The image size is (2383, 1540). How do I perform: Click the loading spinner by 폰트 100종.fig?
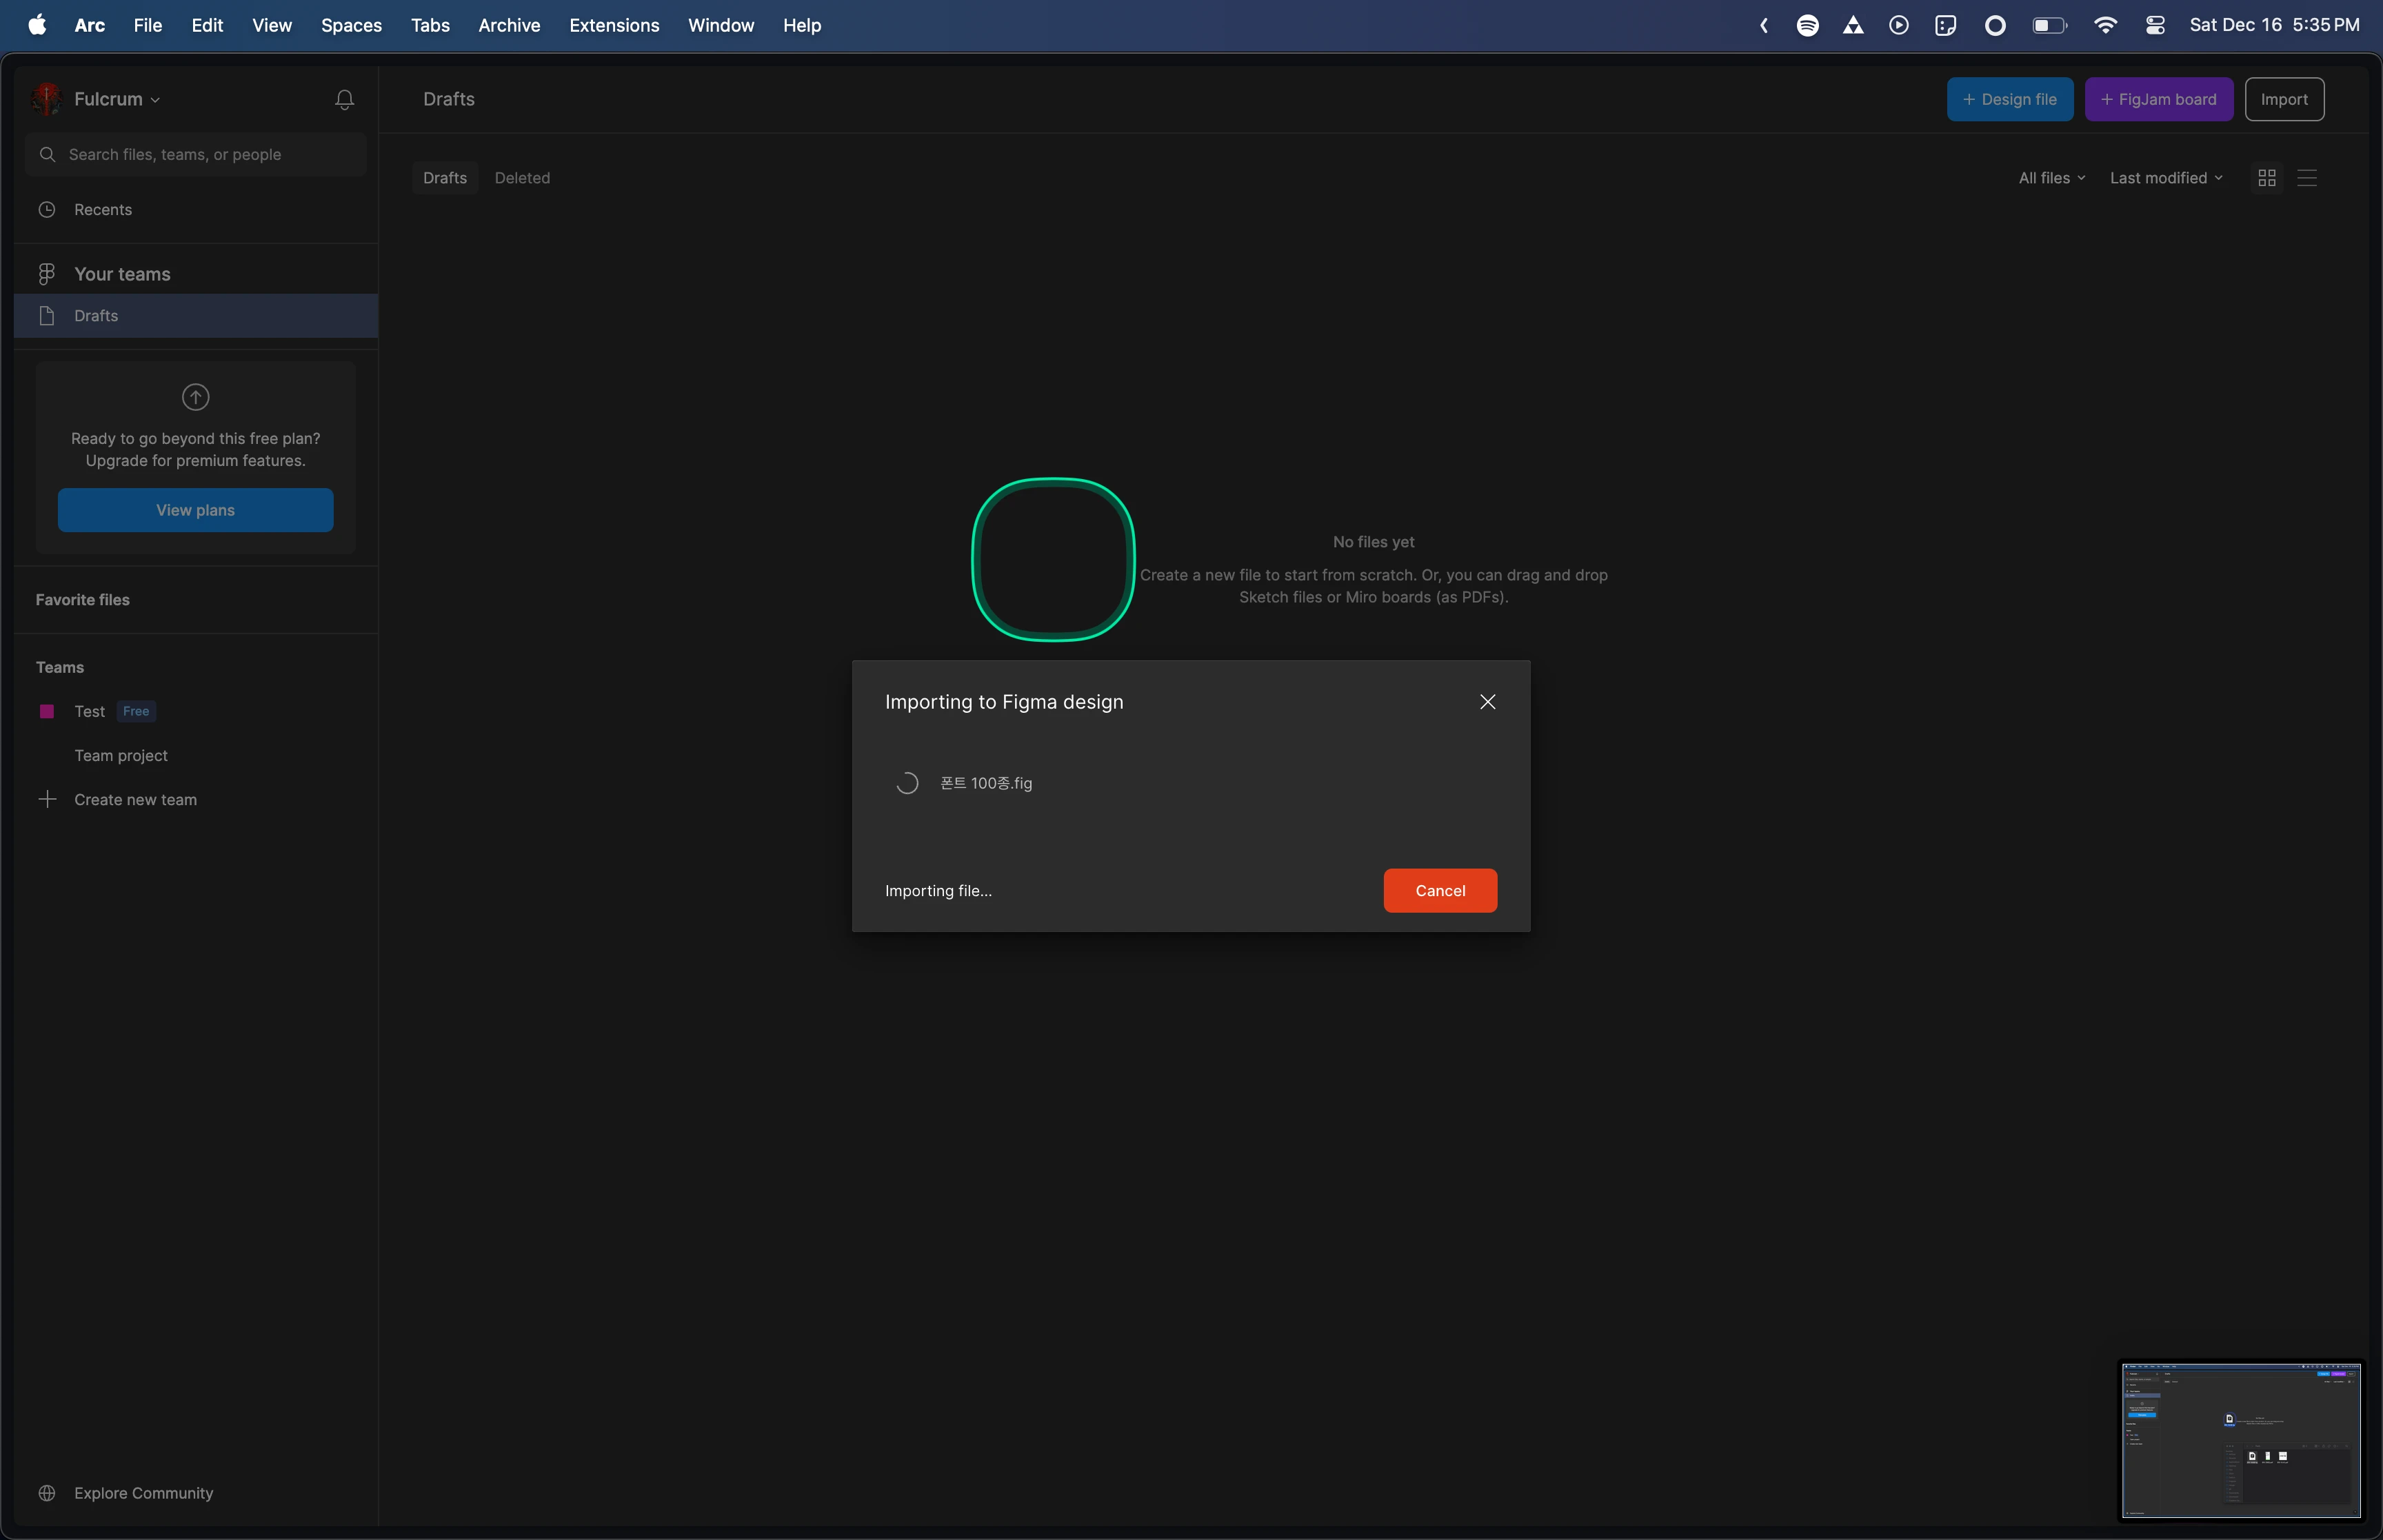(906, 783)
